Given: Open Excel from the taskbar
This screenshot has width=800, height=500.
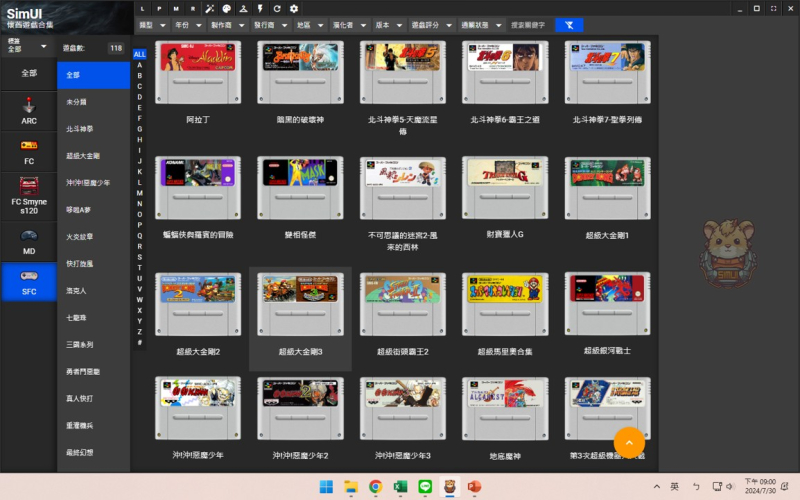Looking at the screenshot, I should (x=400, y=487).
